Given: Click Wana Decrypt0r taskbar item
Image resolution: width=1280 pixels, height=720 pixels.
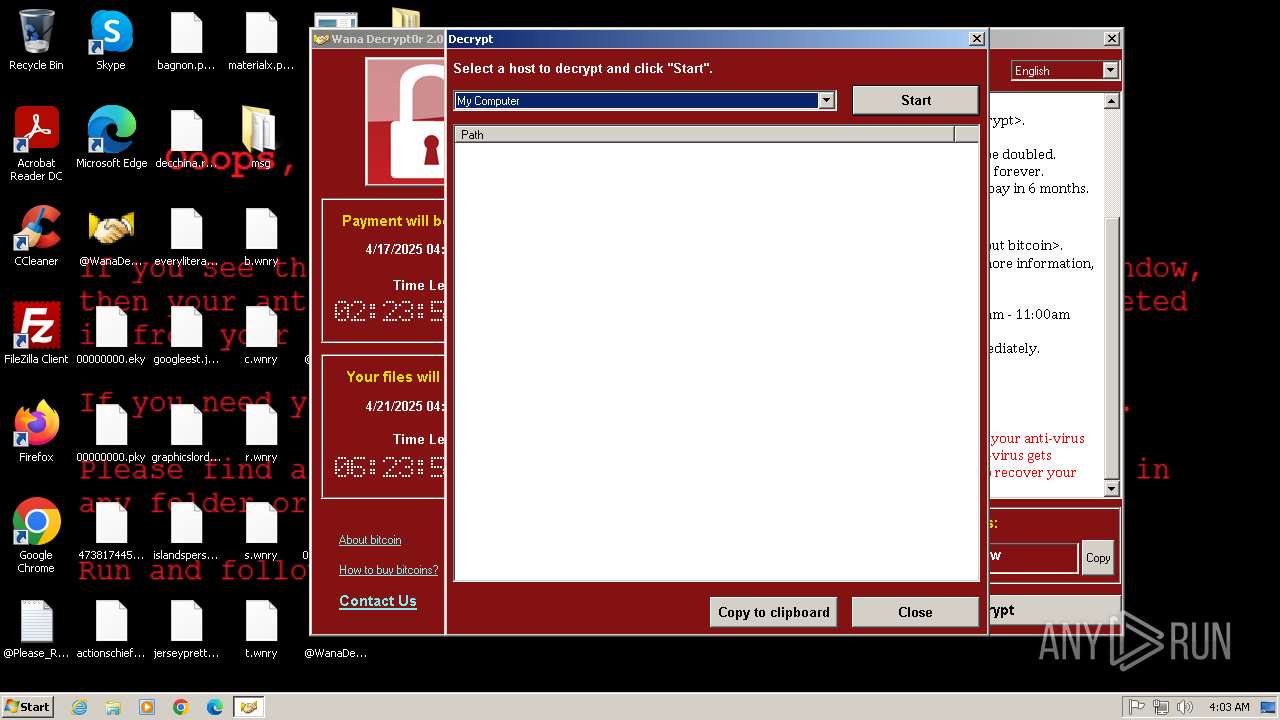Looking at the screenshot, I should coord(249,707).
